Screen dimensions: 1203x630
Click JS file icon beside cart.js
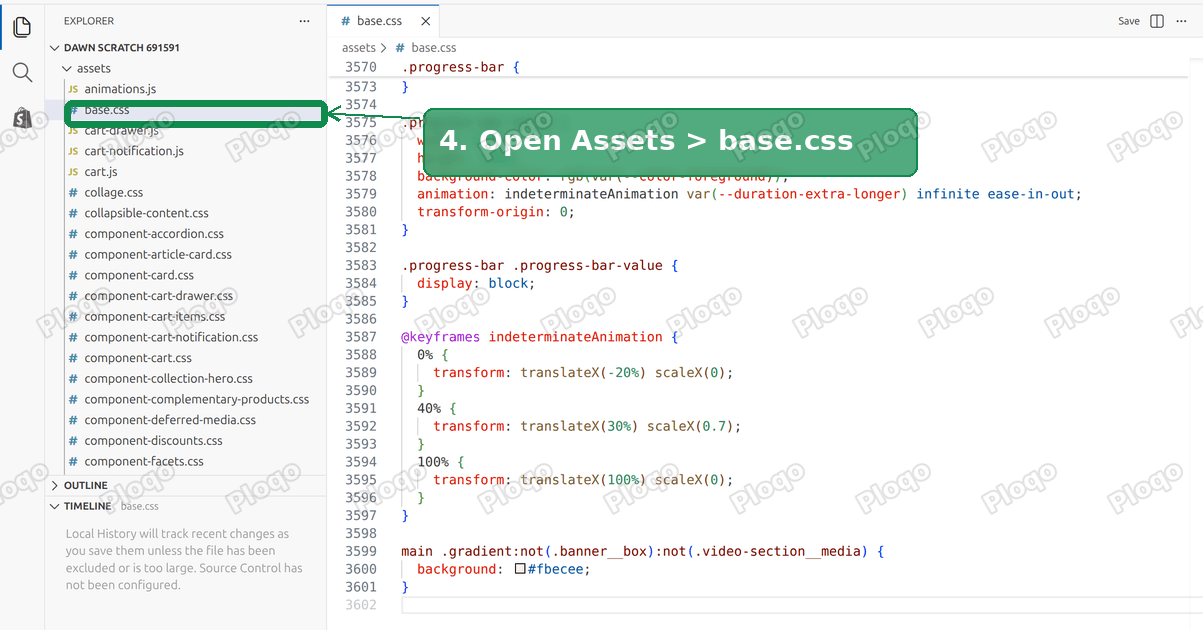(x=73, y=172)
